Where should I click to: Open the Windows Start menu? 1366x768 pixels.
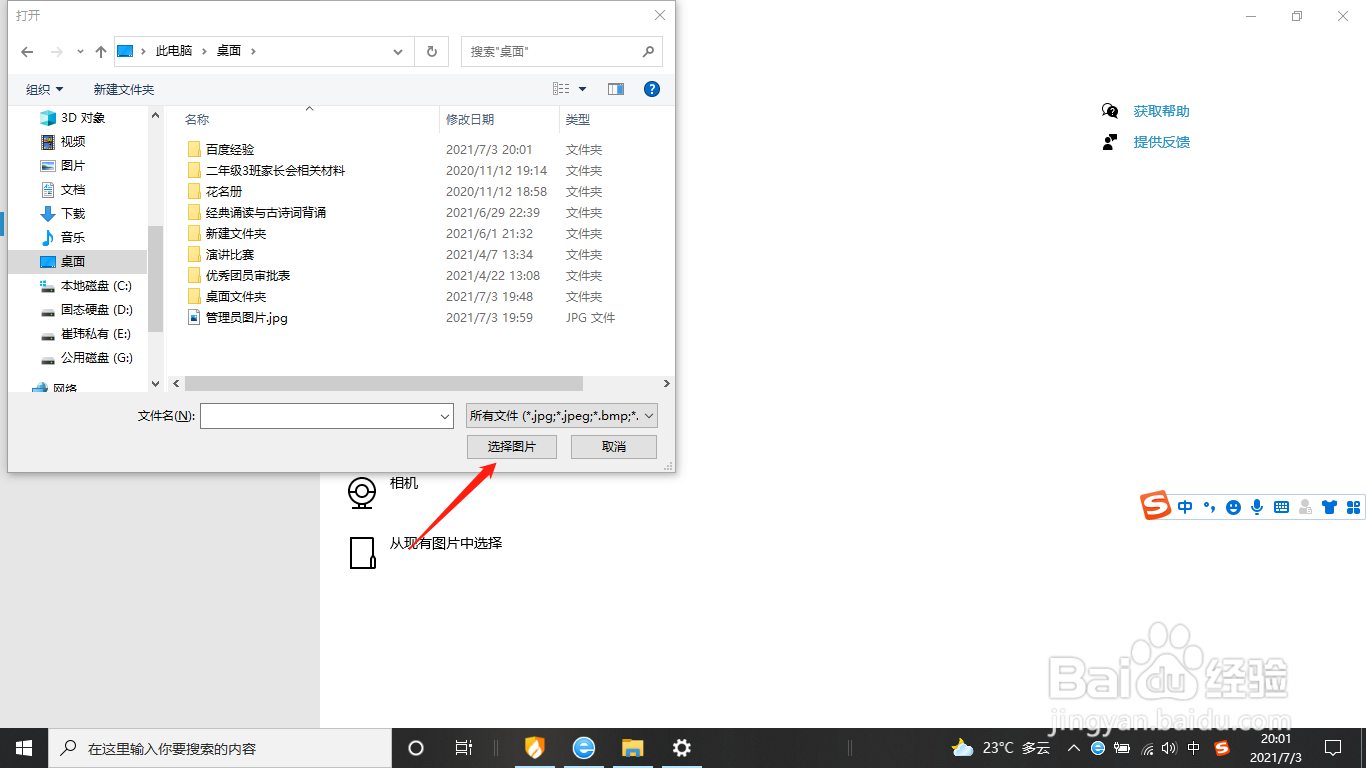point(24,748)
